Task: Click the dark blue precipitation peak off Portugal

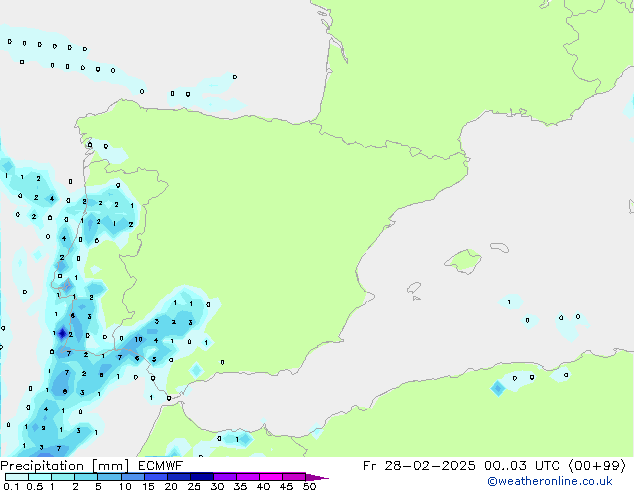Action: click(x=62, y=333)
